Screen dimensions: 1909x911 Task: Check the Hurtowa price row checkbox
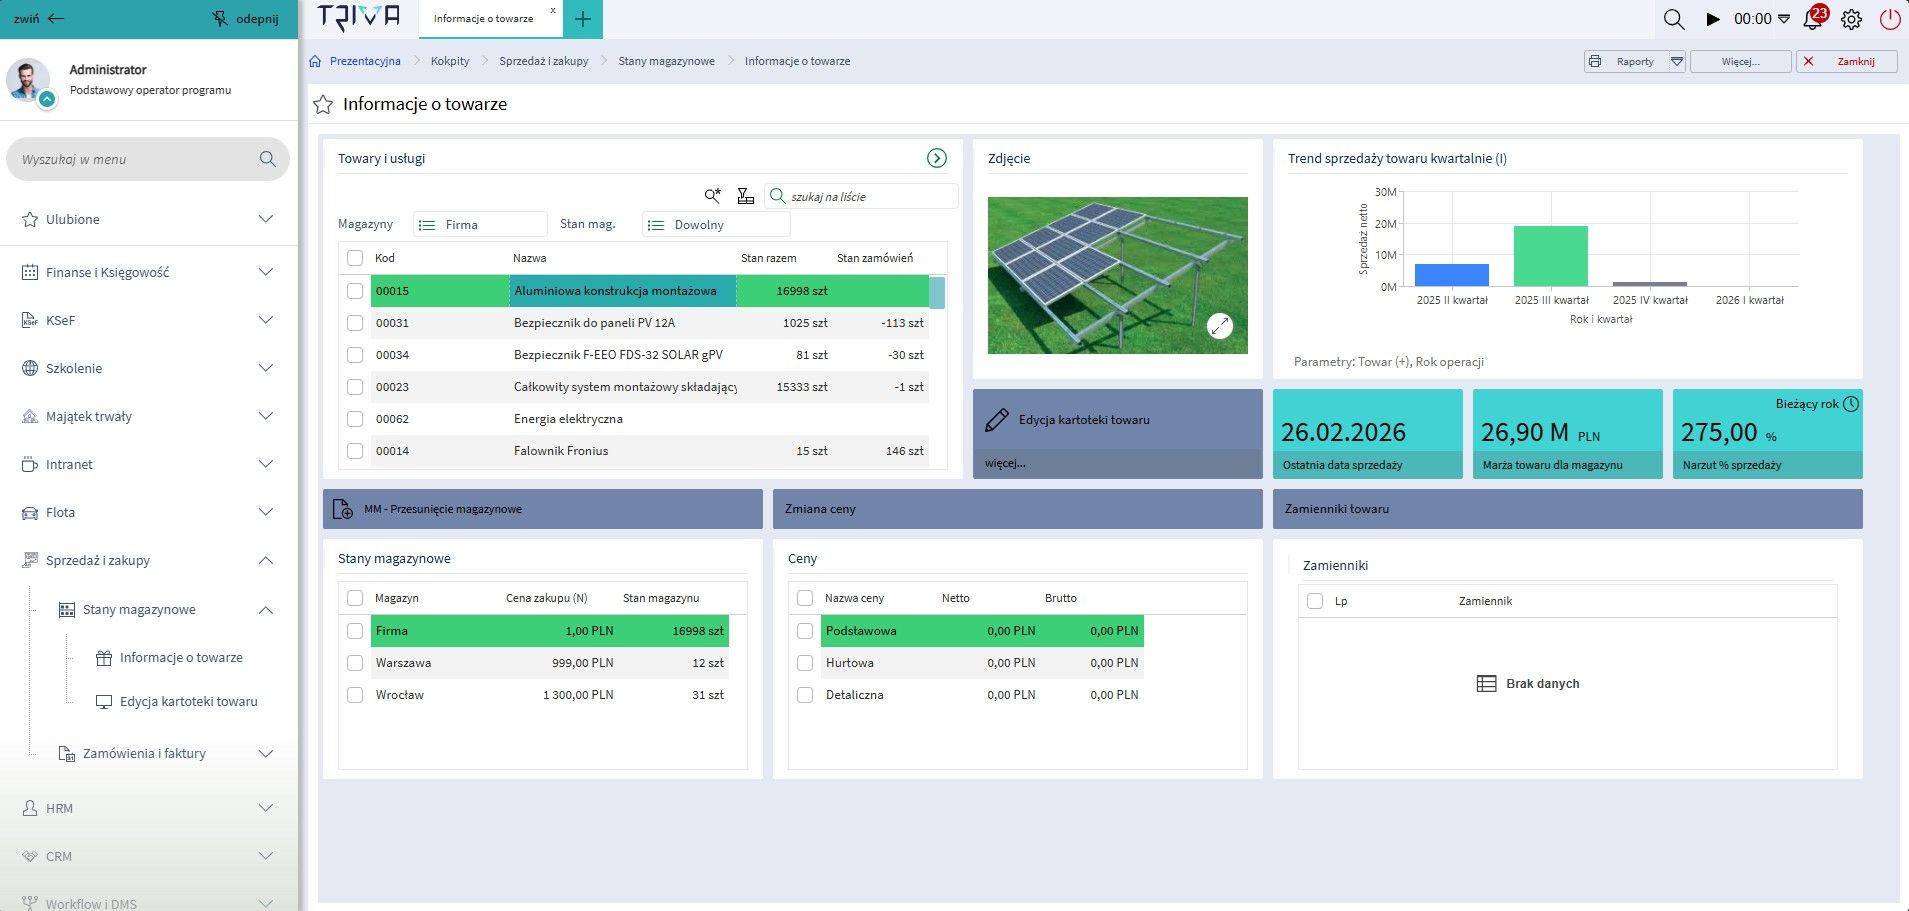point(805,663)
